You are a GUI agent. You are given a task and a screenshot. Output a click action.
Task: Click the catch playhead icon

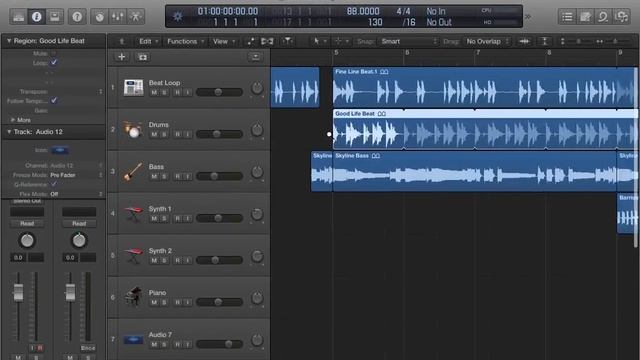(288, 41)
